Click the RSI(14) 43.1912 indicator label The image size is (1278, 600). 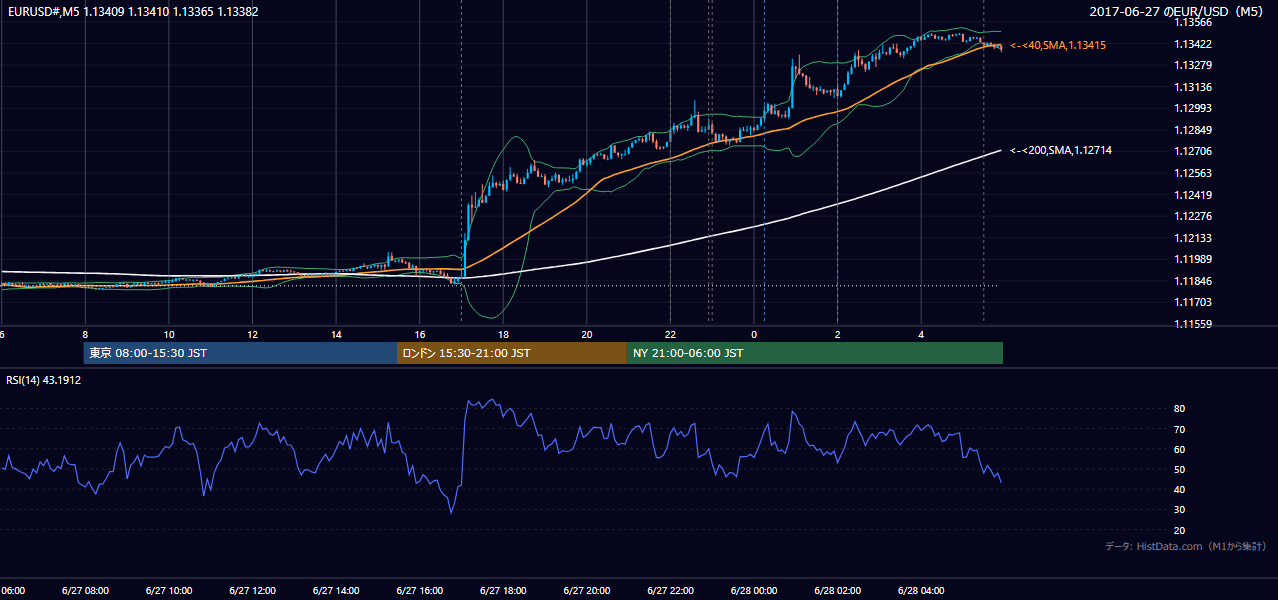pyautogui.click(x=44, y=380)
